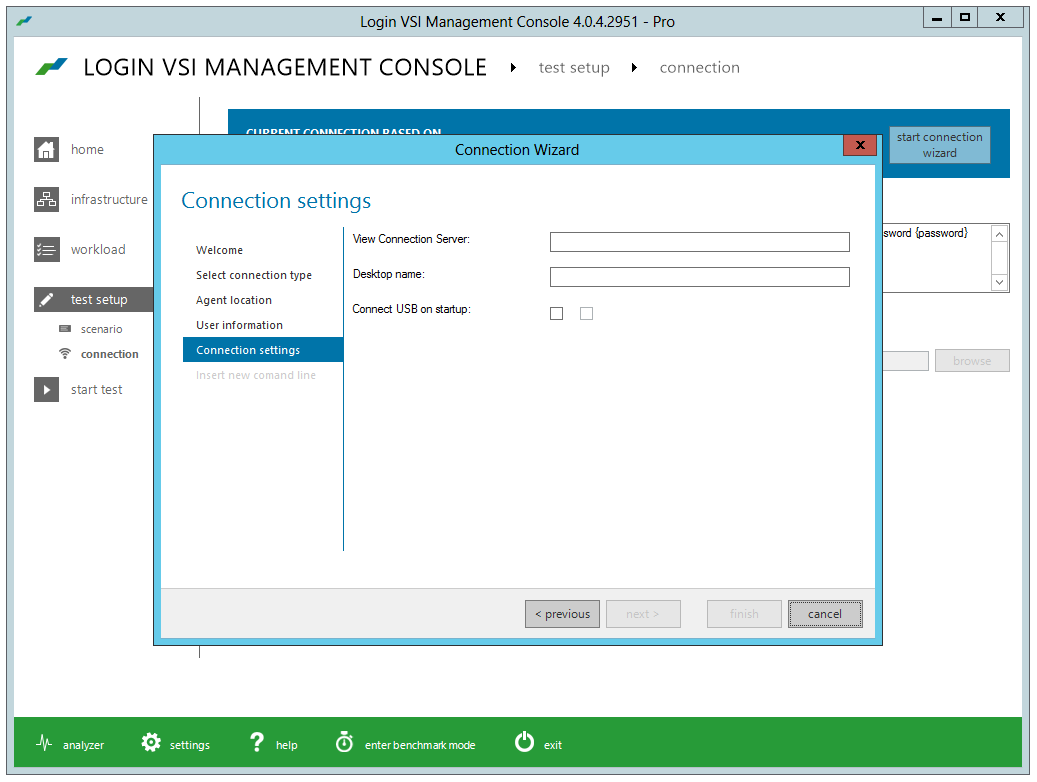Launch the analyzer via its pulse icon
1037x782 pixels.
click(x=44, y=743)
